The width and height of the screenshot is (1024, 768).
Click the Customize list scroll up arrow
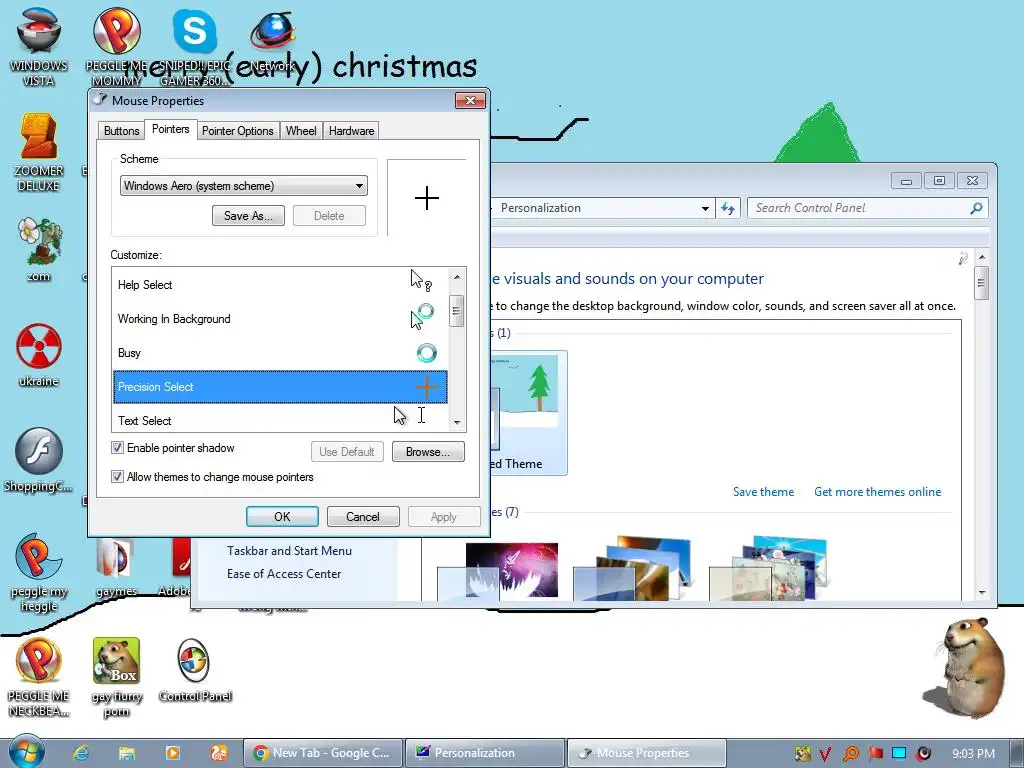coord(457,277)
